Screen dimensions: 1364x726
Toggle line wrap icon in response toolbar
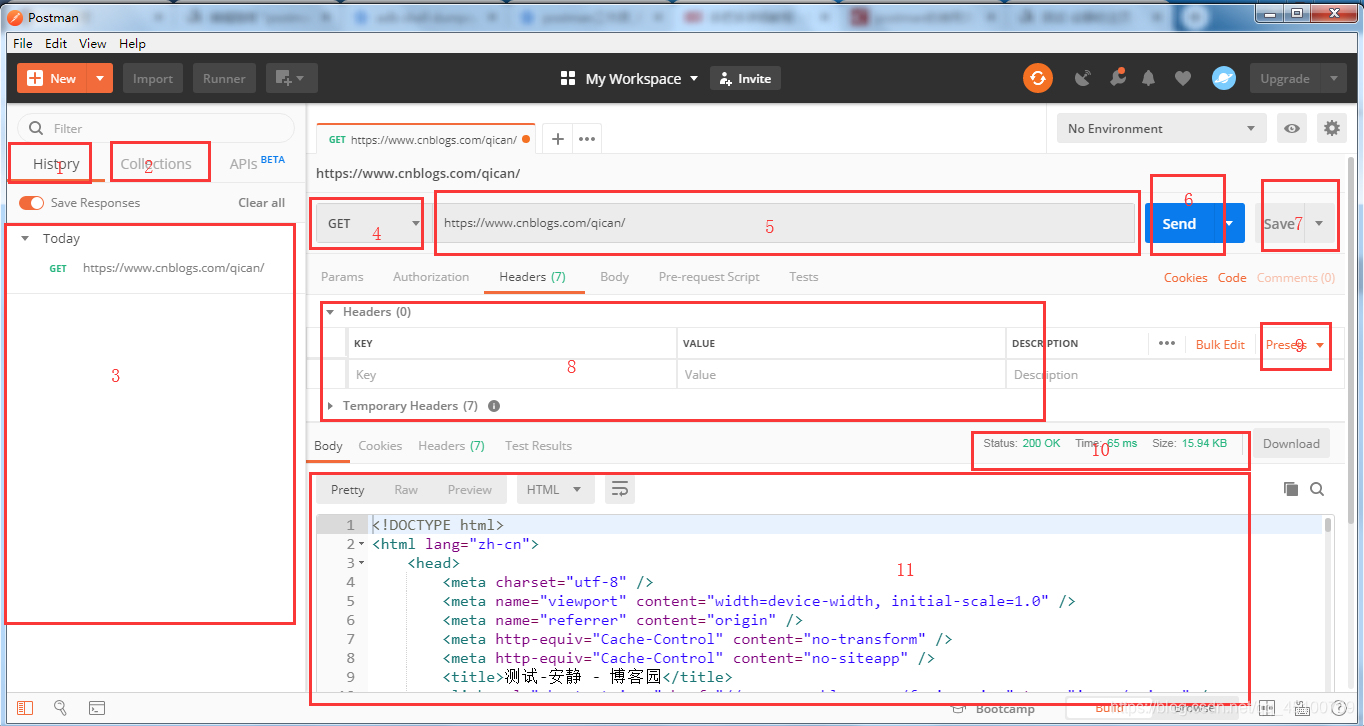click(620, 489)
